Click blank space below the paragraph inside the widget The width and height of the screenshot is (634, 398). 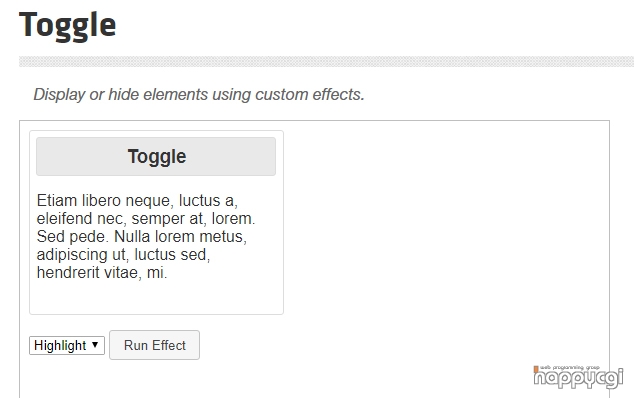pos(156,297)
